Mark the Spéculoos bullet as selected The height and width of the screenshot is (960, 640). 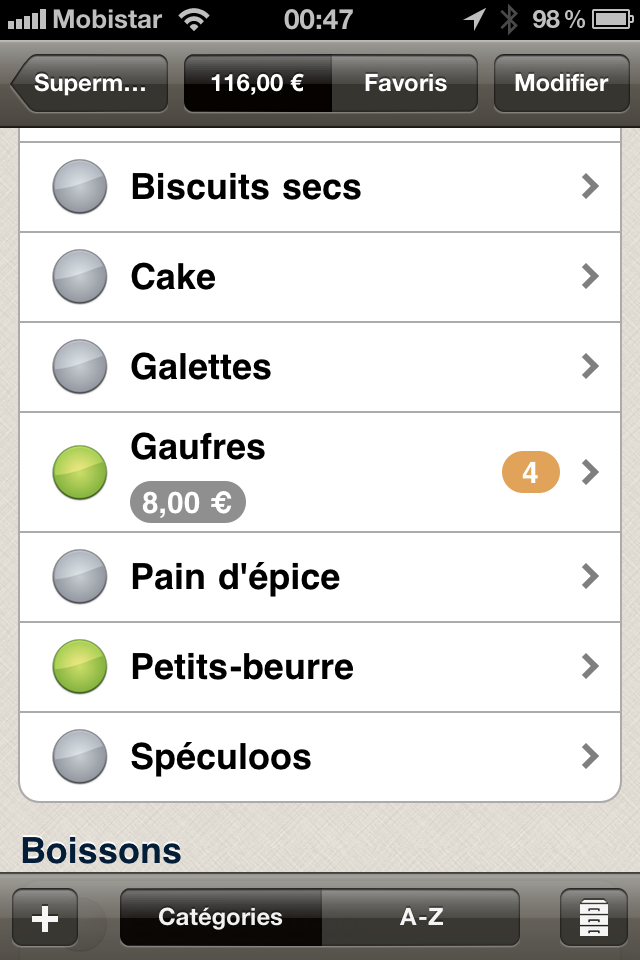tap(80, 757)
